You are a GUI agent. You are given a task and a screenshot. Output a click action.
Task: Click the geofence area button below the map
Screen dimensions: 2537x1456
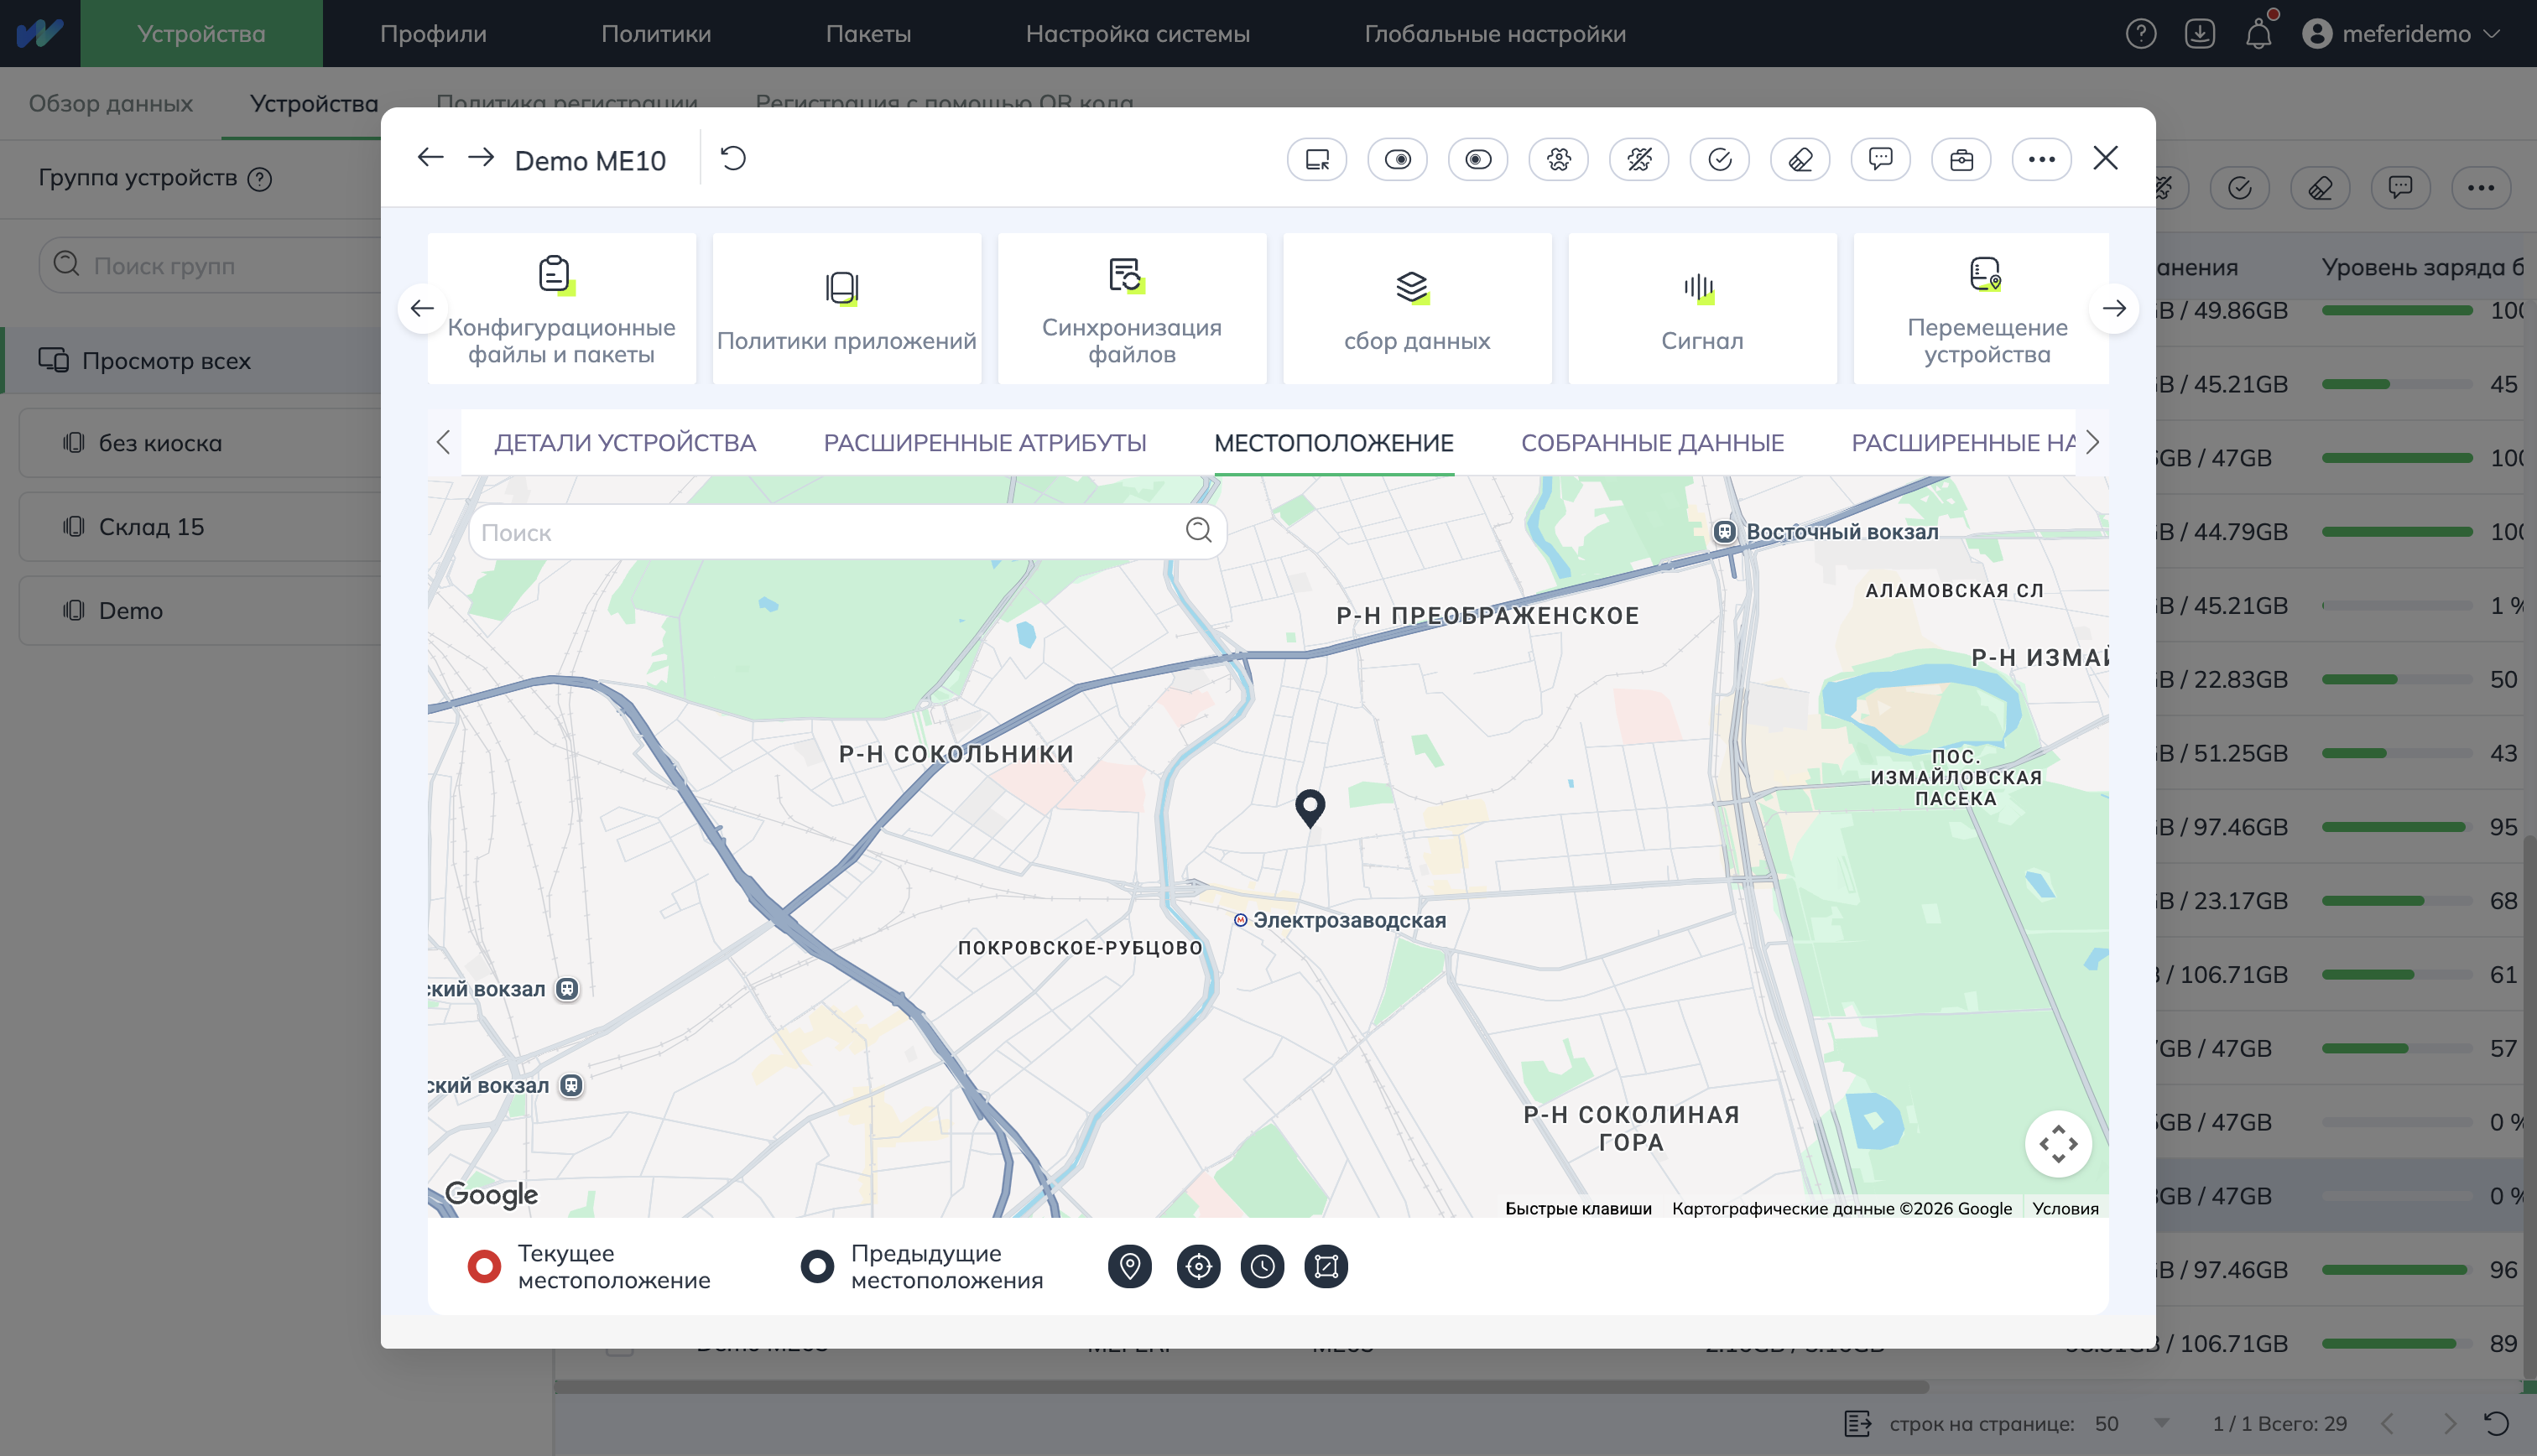1326,1267
